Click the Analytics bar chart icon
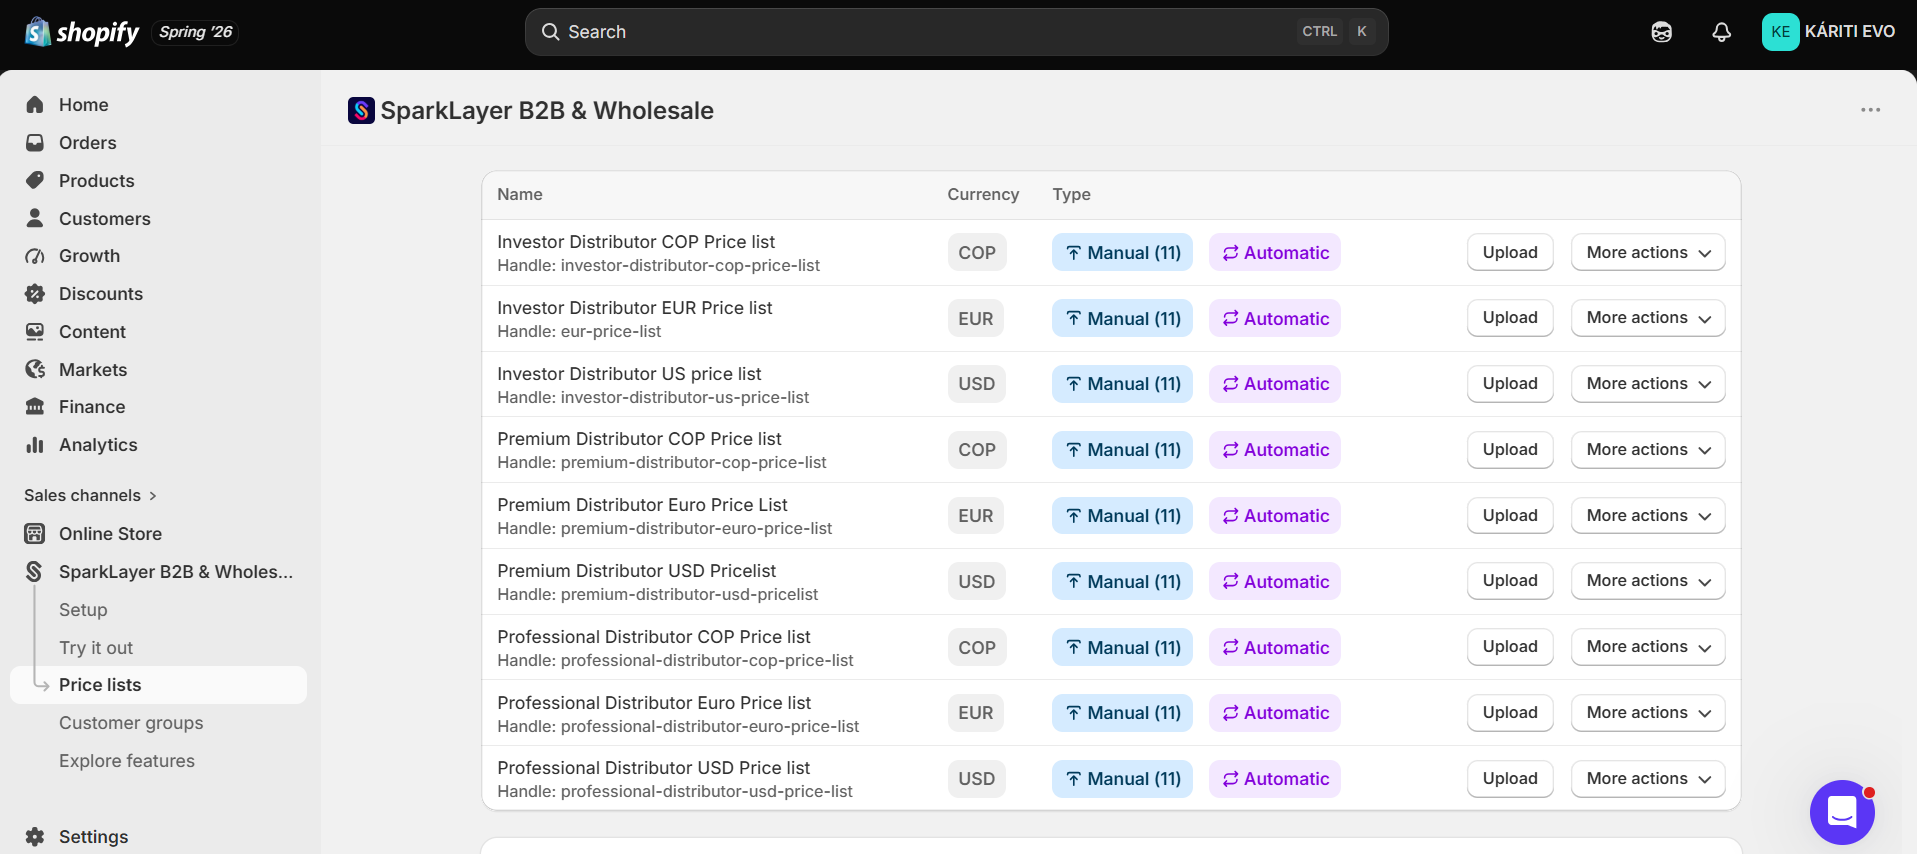 pos(35,445)
